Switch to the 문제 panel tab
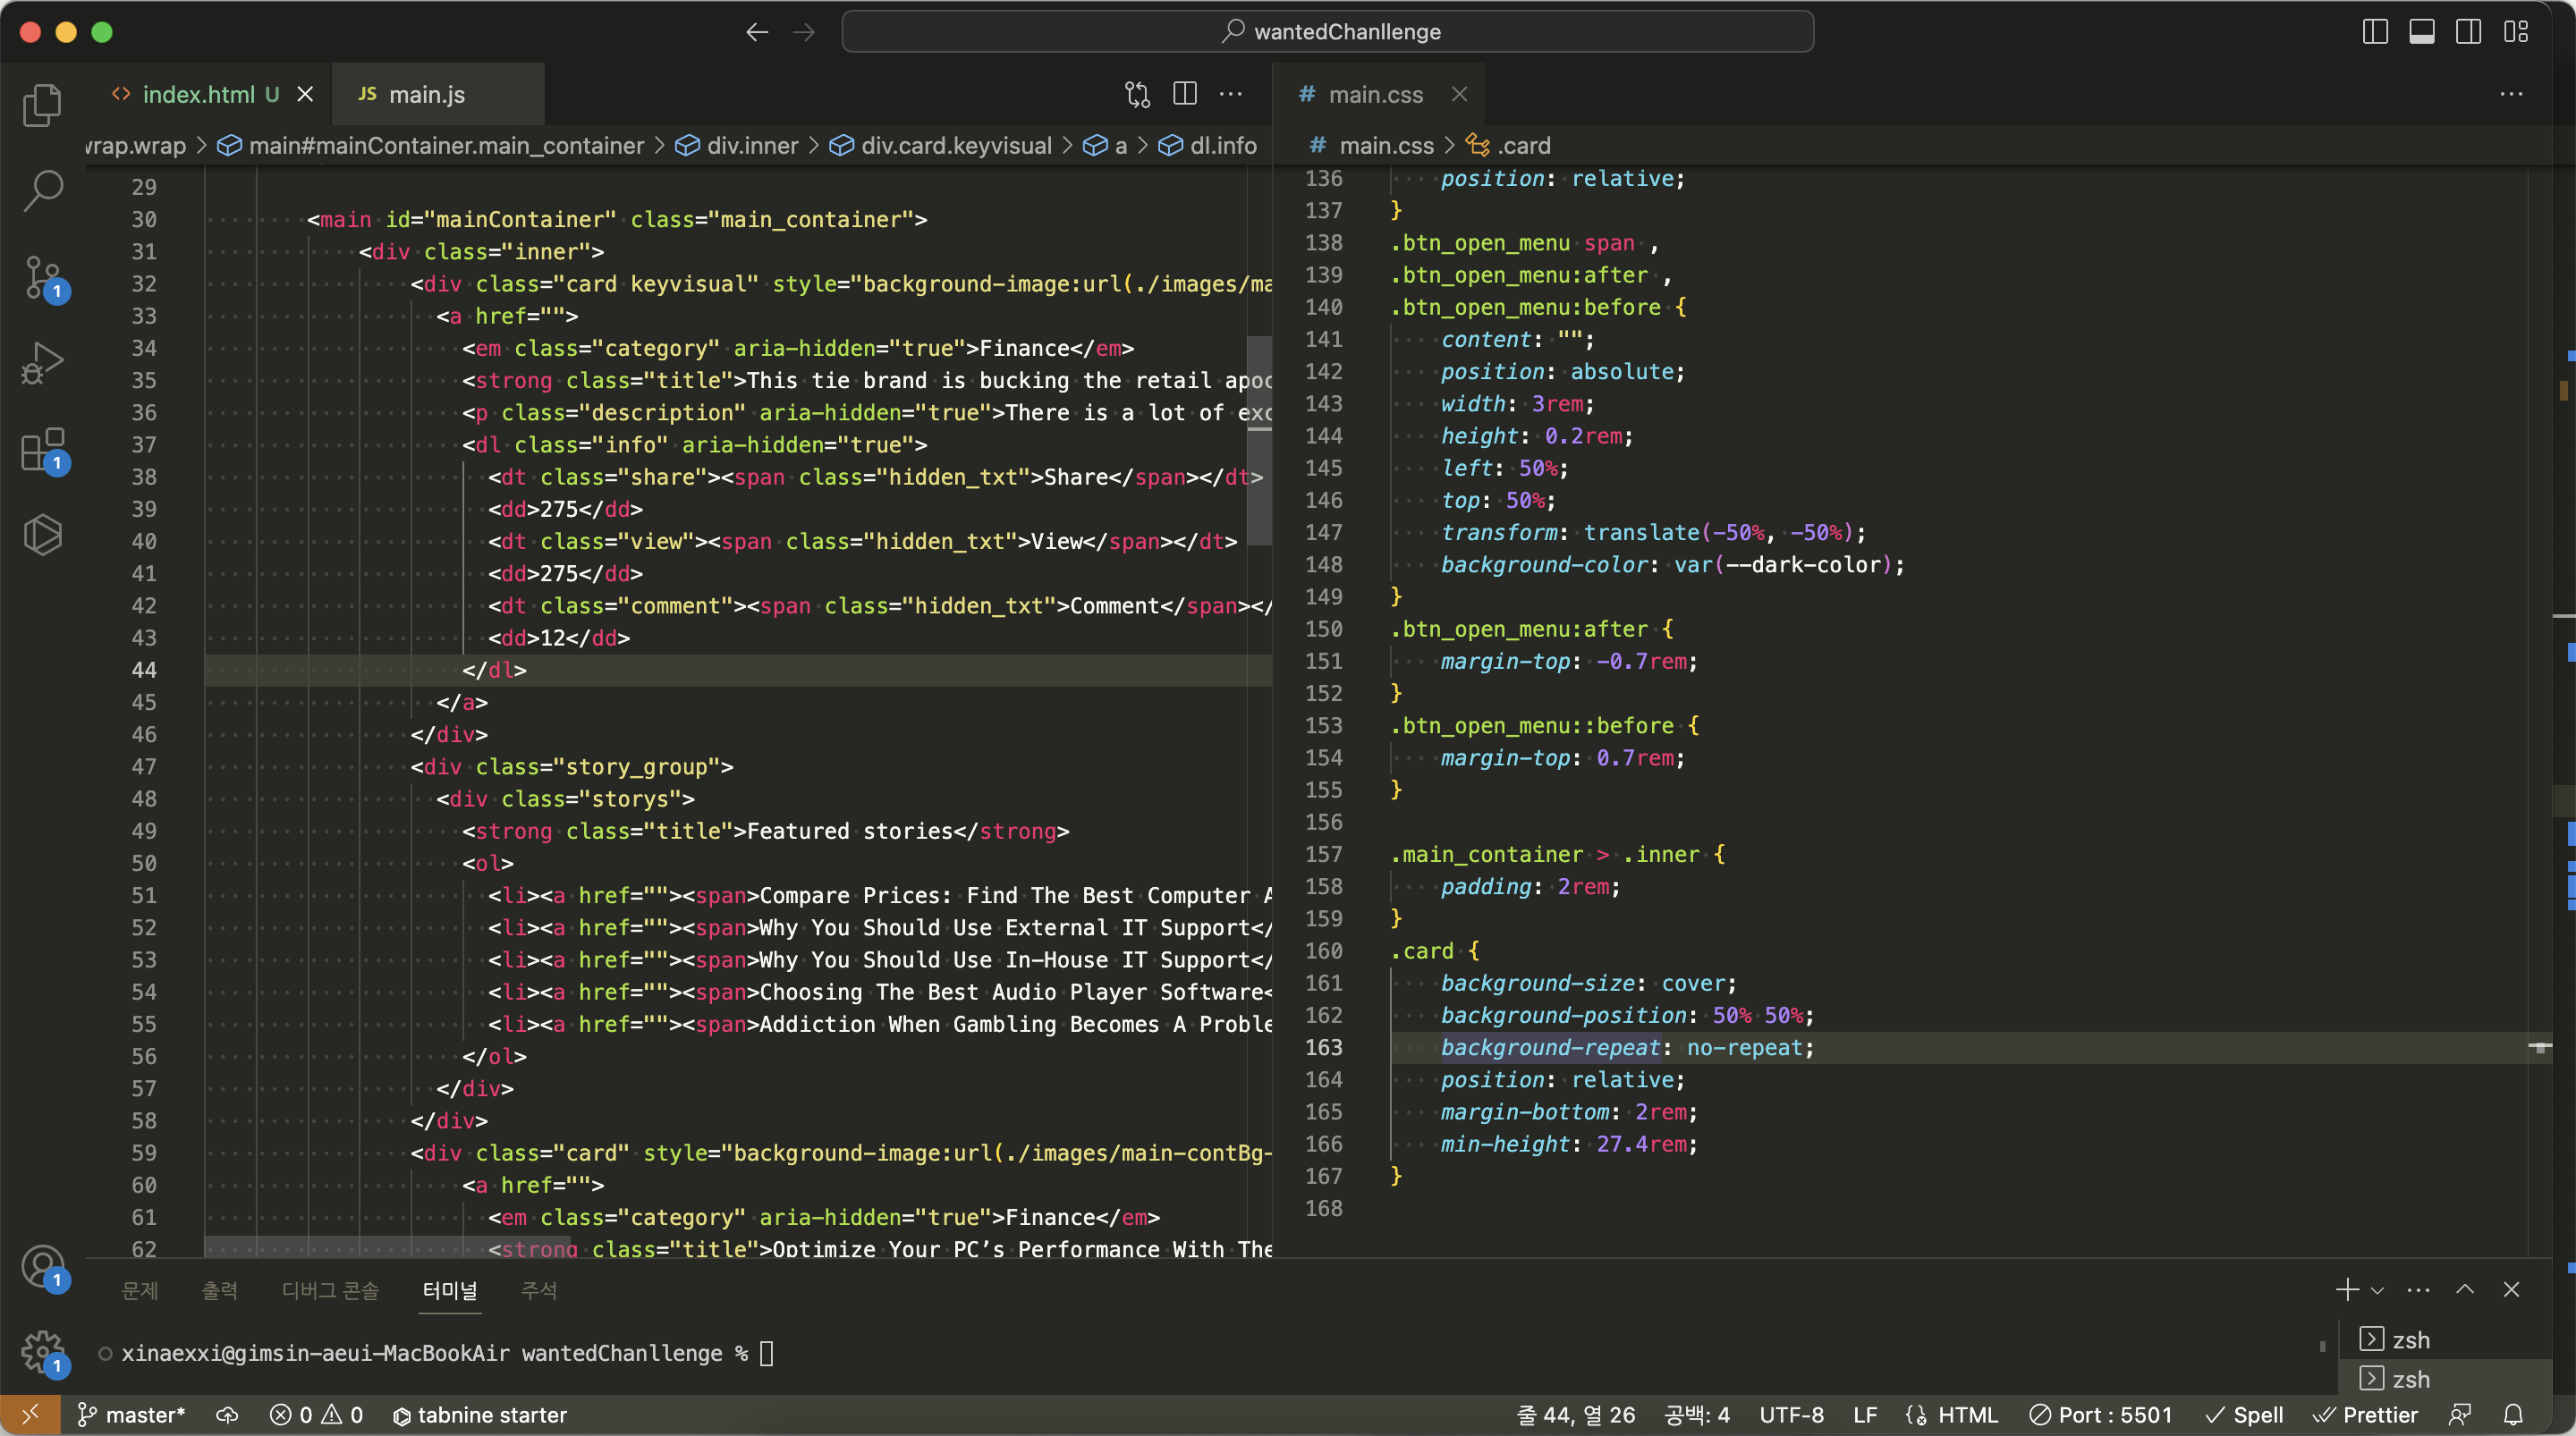 (139, 1290)
